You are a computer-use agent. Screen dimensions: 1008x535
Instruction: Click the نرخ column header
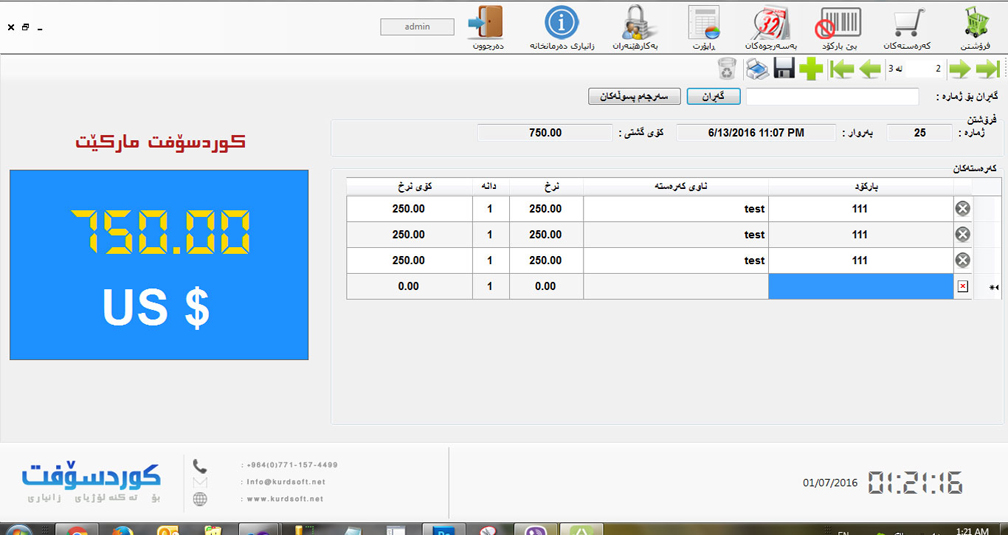pos(546,186)
